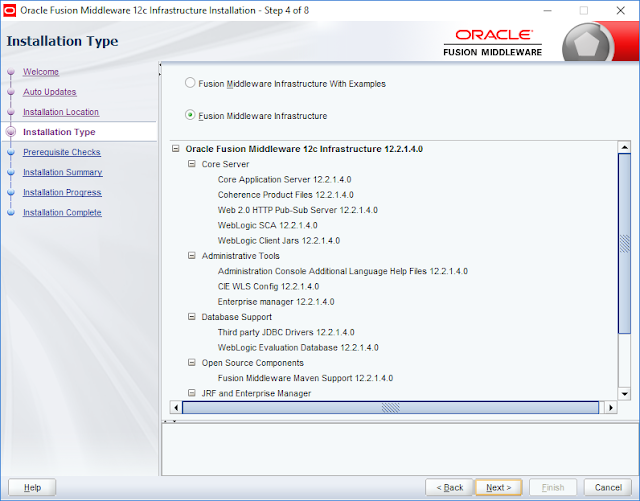This screenshot has height=501, width=640.
Task: Click the Administrative Tools label
Action: click(240, 256)
